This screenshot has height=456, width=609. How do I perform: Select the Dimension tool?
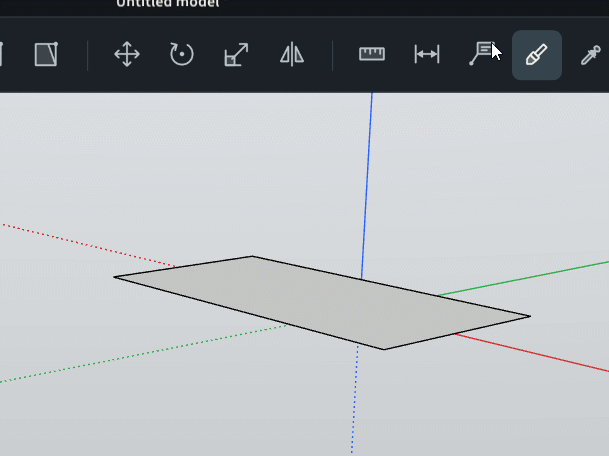427,54
